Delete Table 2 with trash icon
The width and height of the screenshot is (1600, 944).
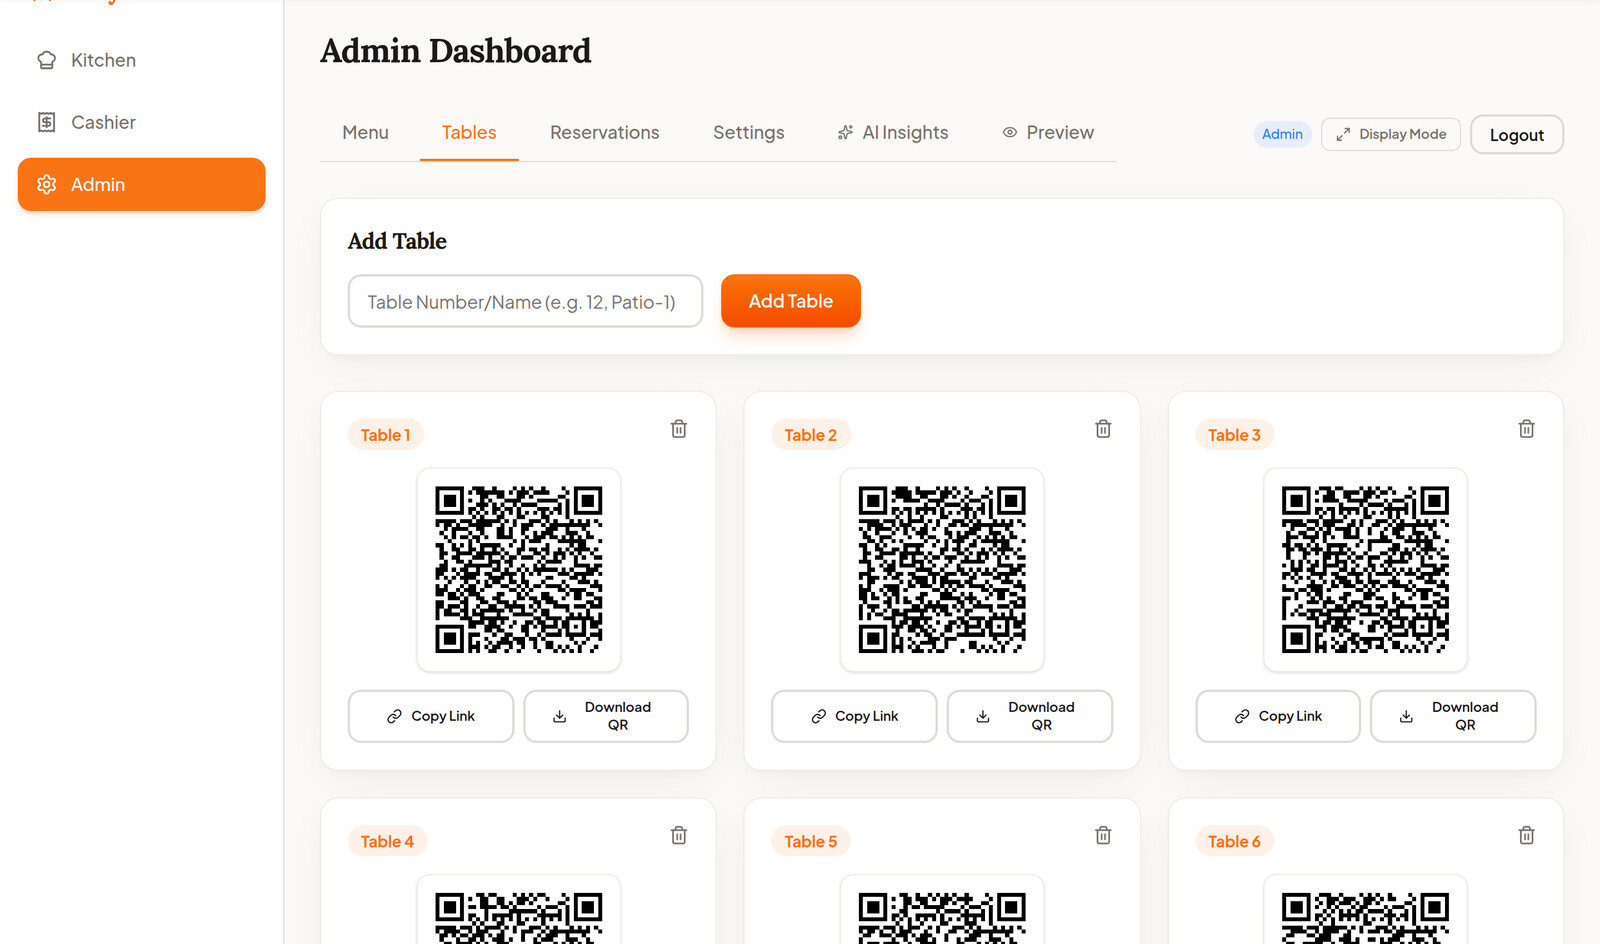point(1103,429)
